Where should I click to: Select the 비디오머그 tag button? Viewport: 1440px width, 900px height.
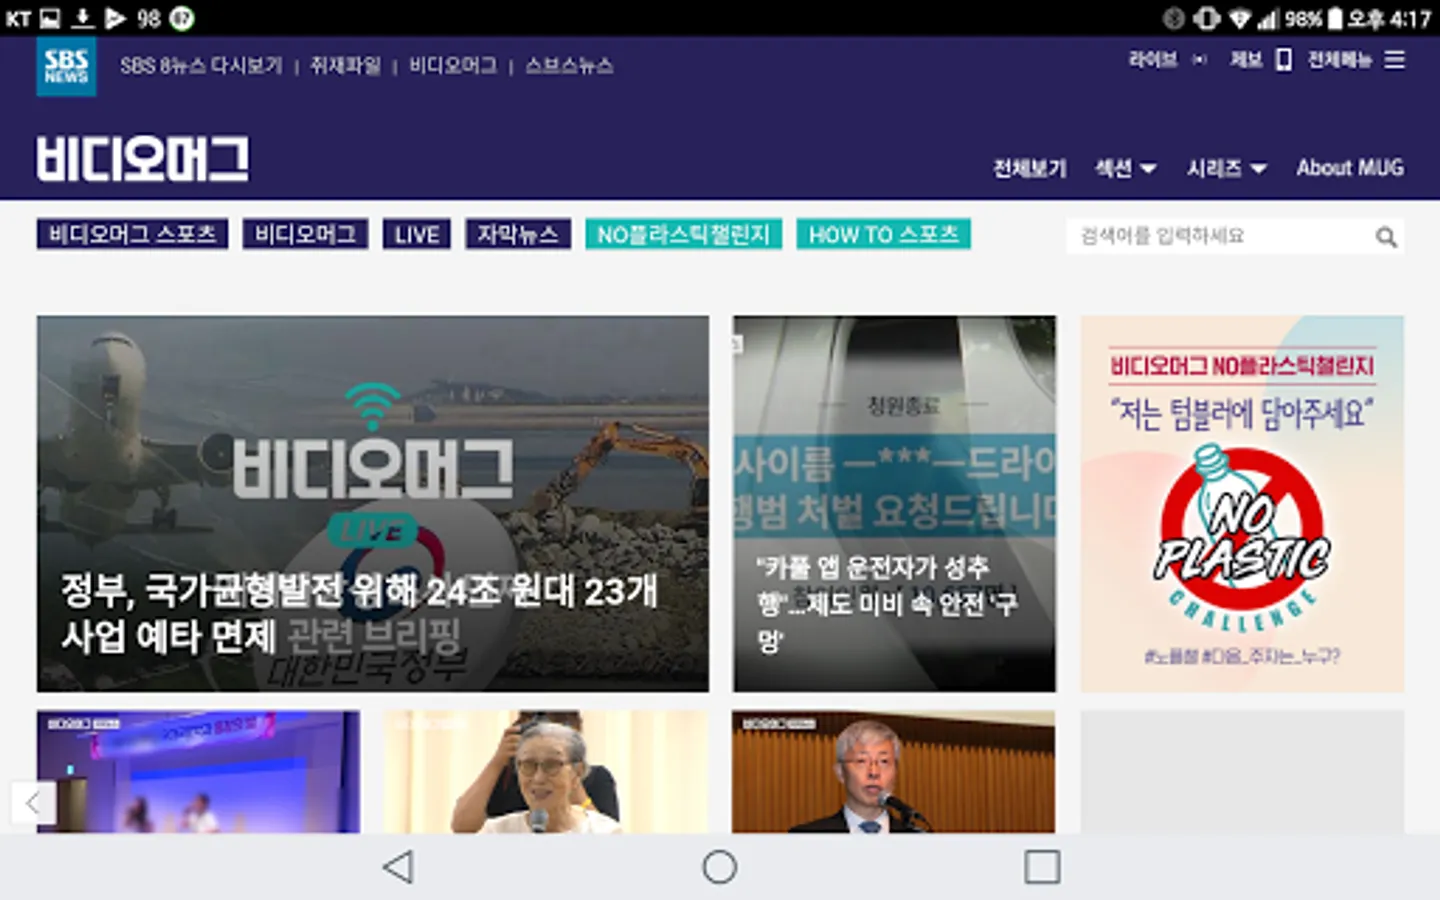305,234
